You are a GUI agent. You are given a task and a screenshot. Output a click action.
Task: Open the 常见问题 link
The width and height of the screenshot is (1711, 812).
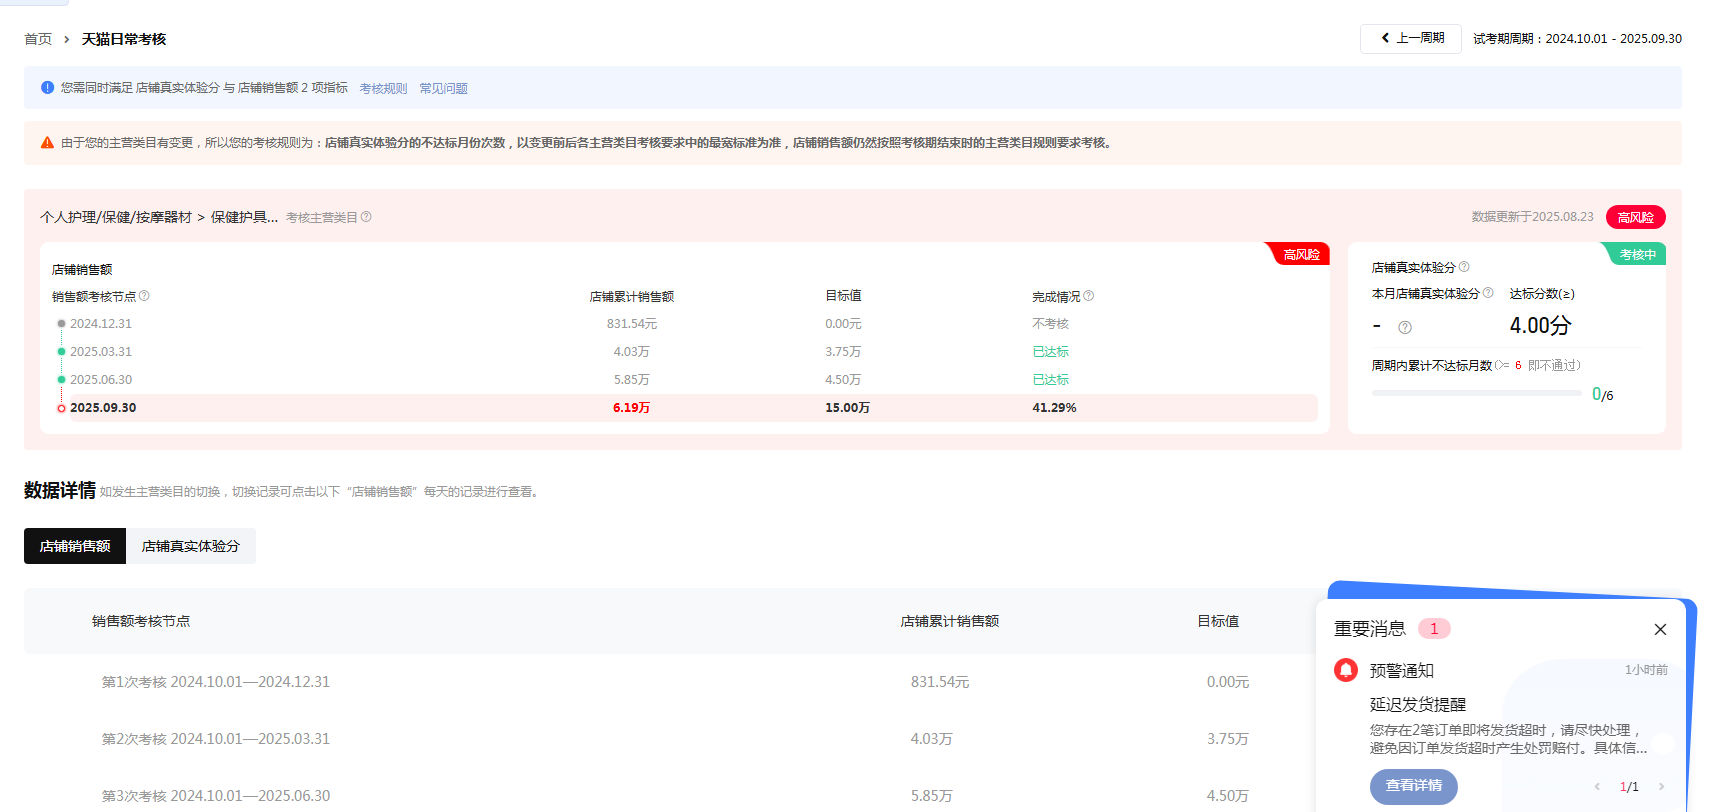(443, 89)
